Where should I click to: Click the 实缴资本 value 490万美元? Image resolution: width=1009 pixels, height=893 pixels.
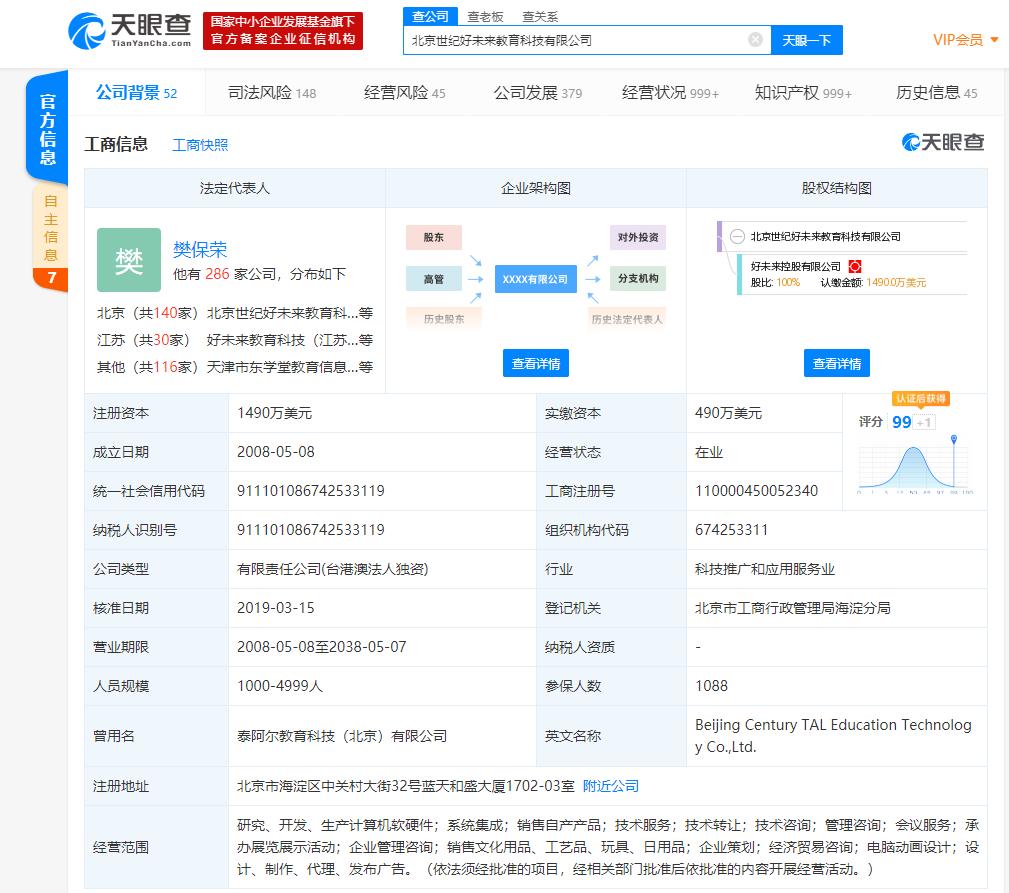click(728, 413)
